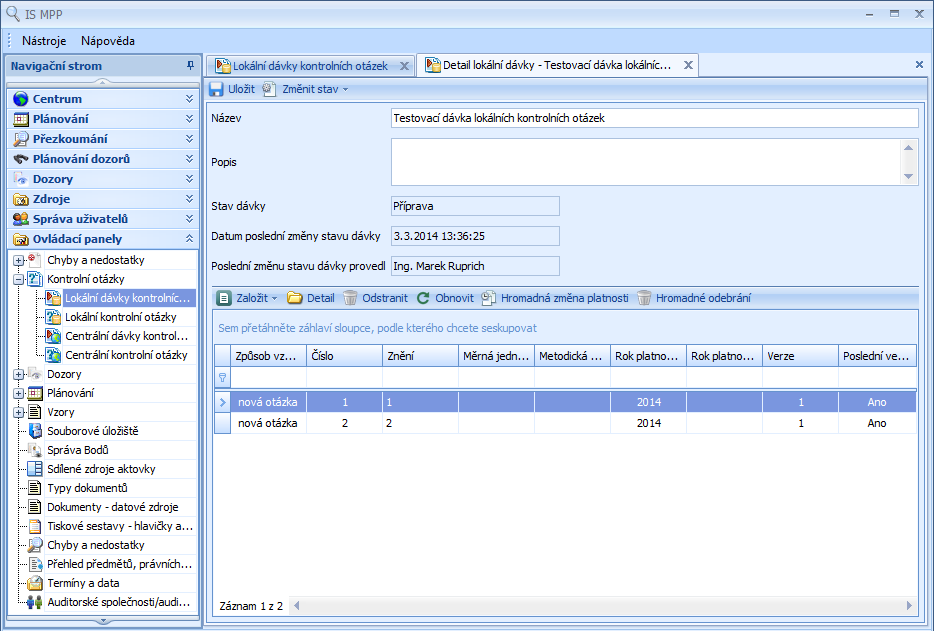Click the Termíny a data icon
The height and width of the screenshot is (631, 934).
coord(35,583)
